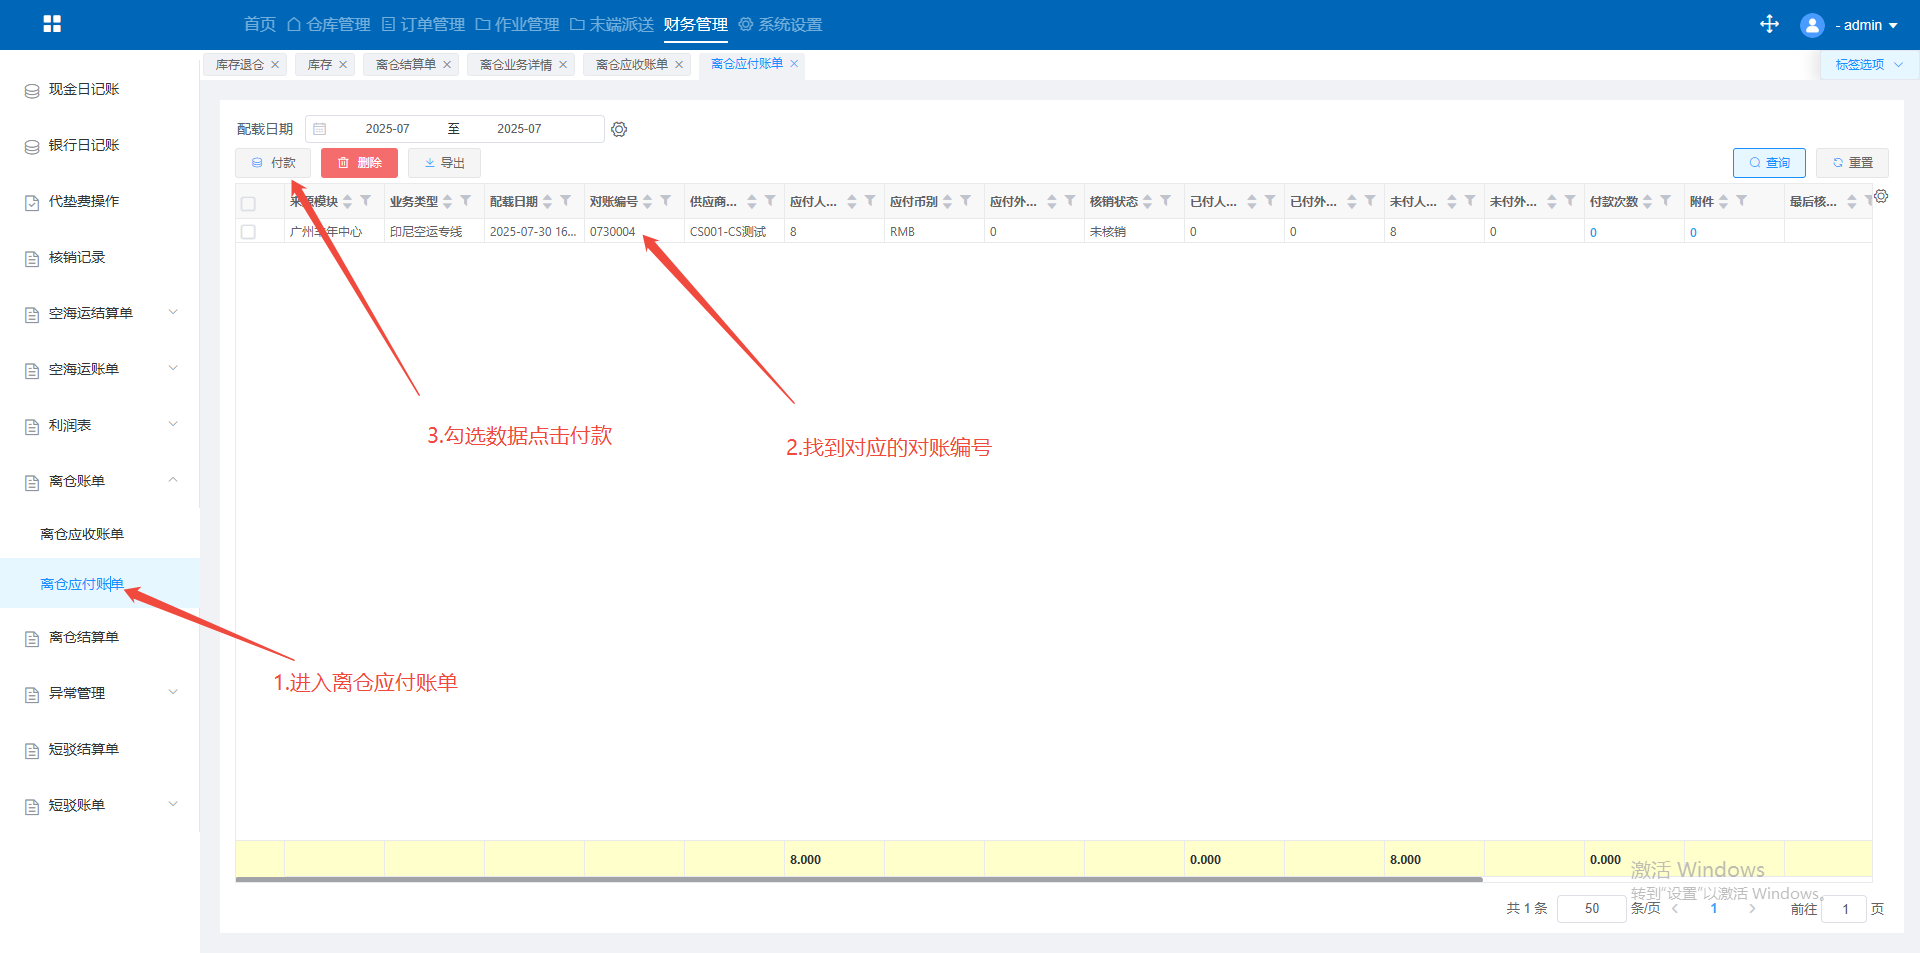Click filter icon on 业务类型 column

click(466, 201)
